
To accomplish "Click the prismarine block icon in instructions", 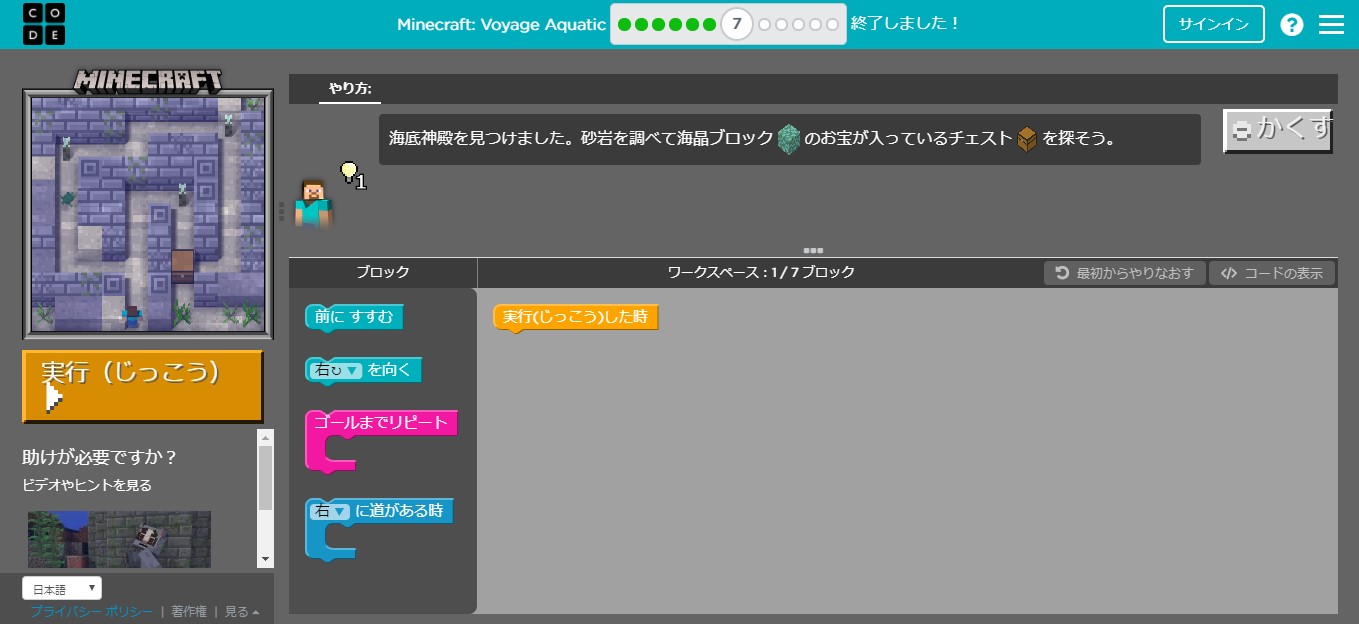I will [790, 139].
